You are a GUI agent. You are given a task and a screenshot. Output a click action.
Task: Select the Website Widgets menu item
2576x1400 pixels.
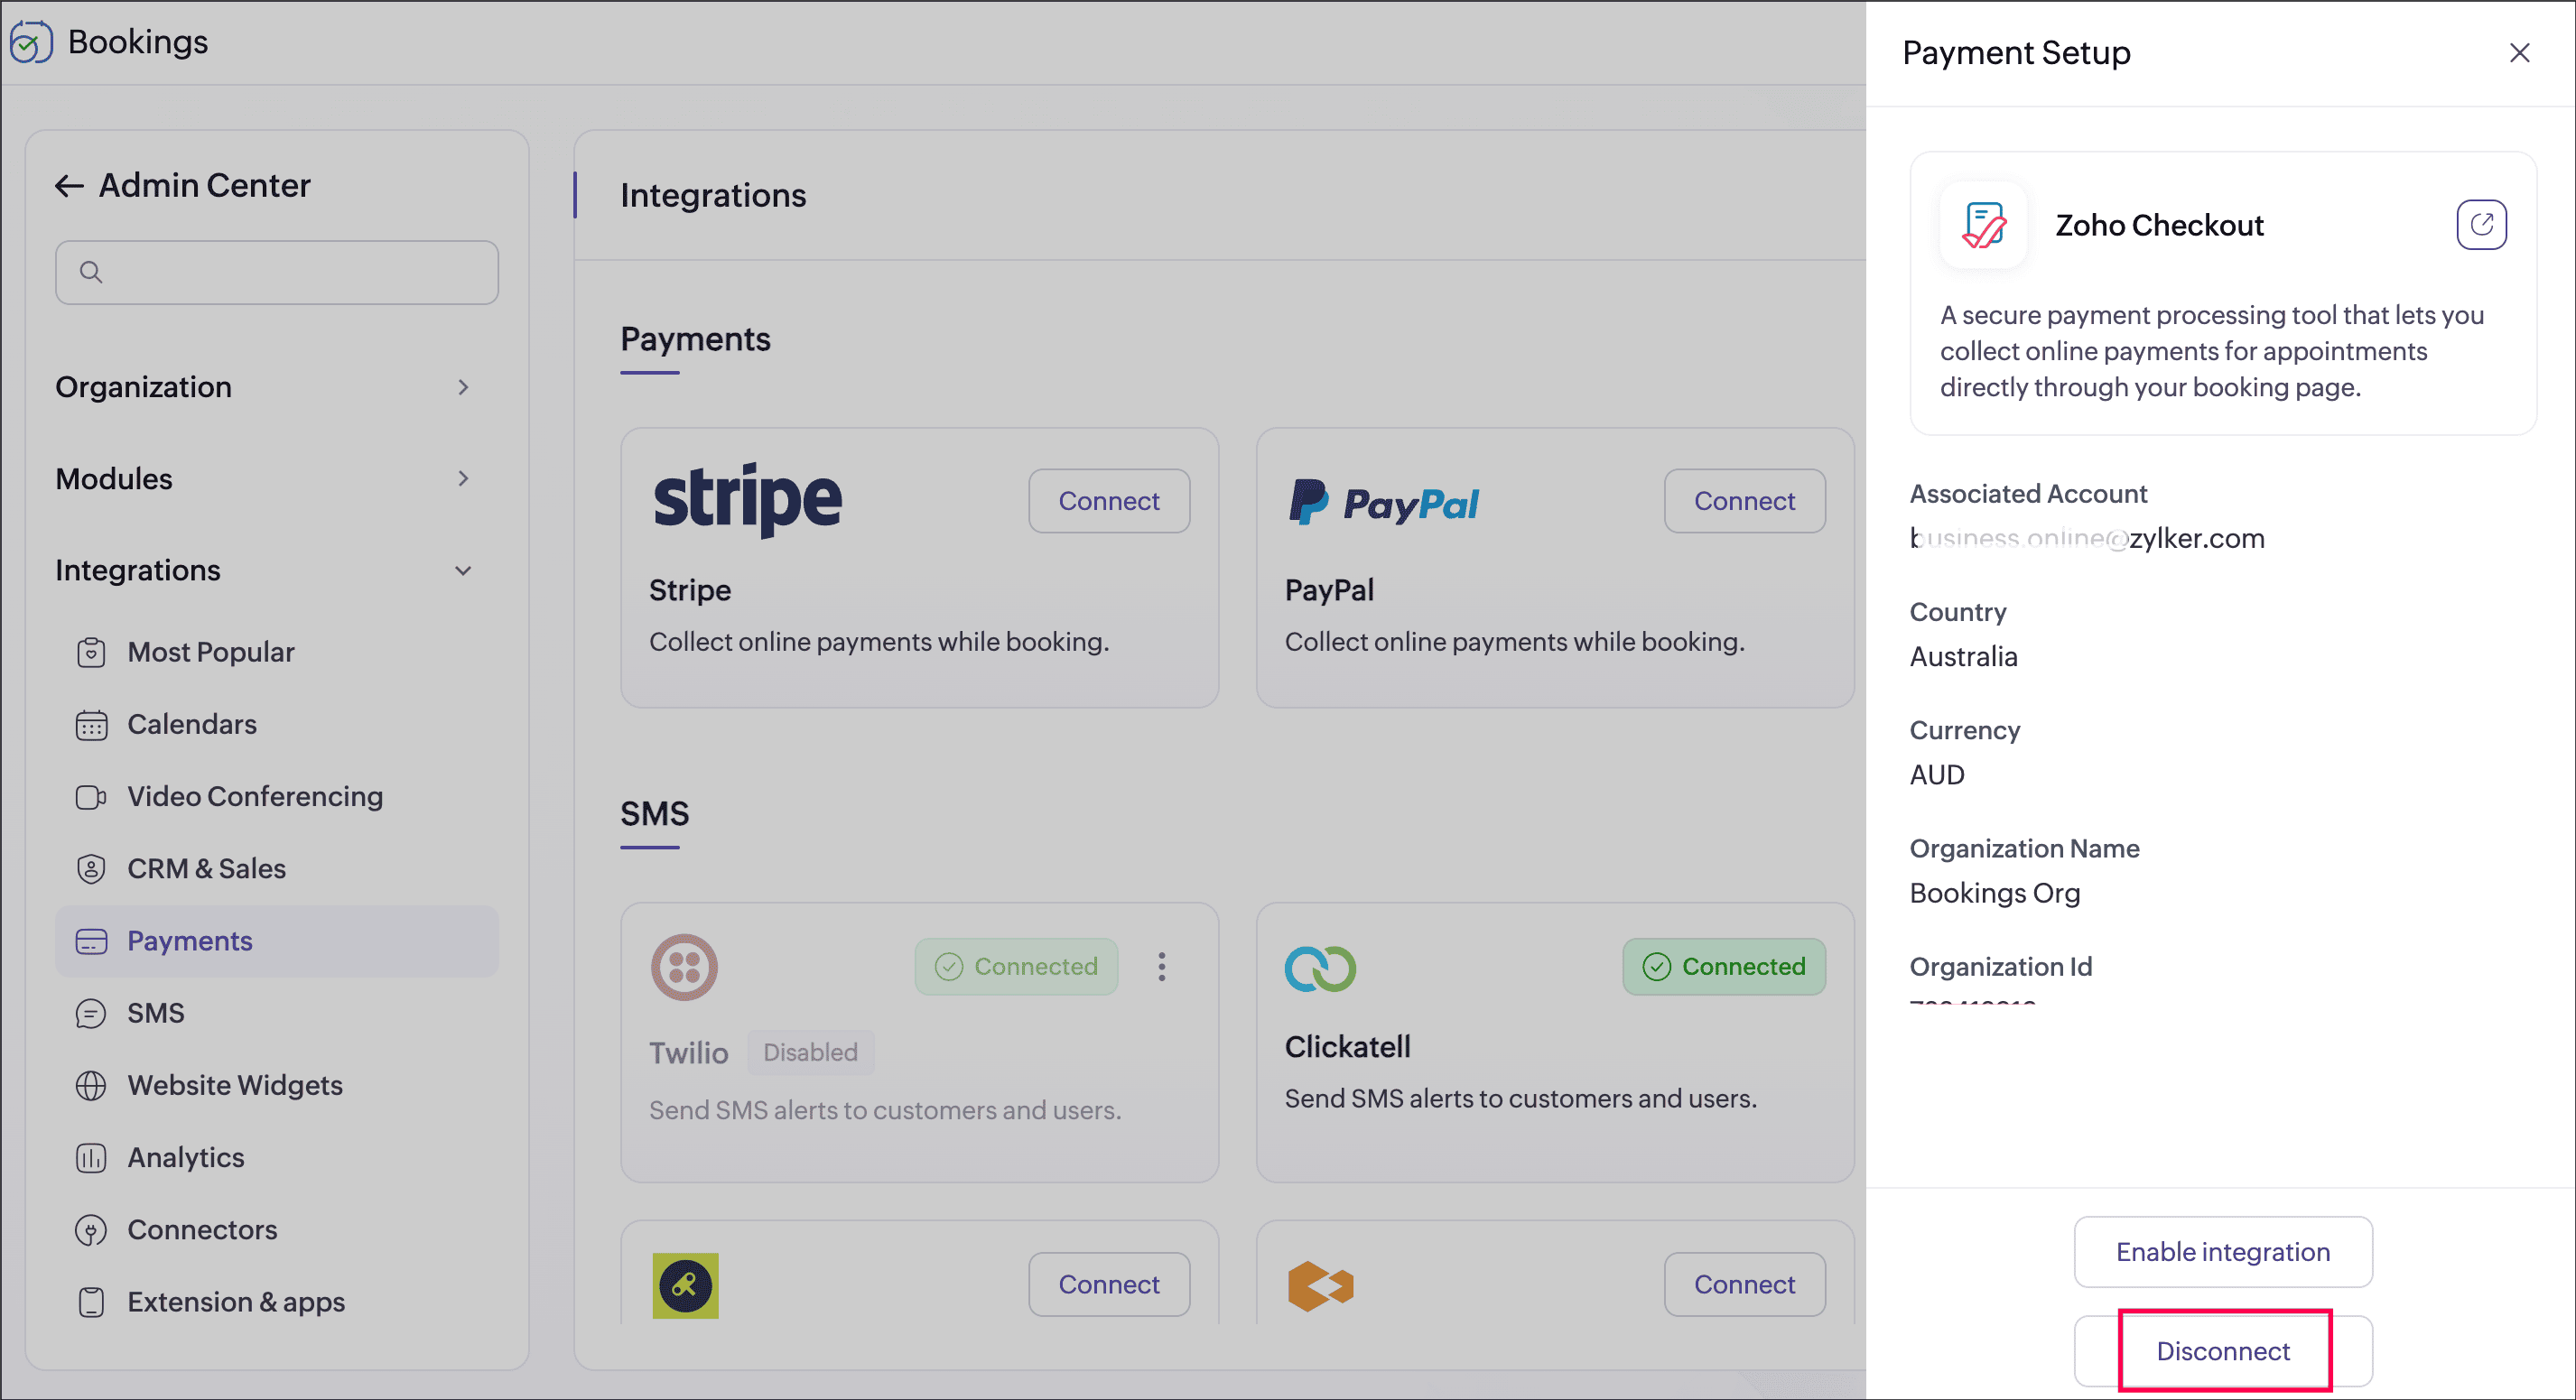click(234, 1085)
